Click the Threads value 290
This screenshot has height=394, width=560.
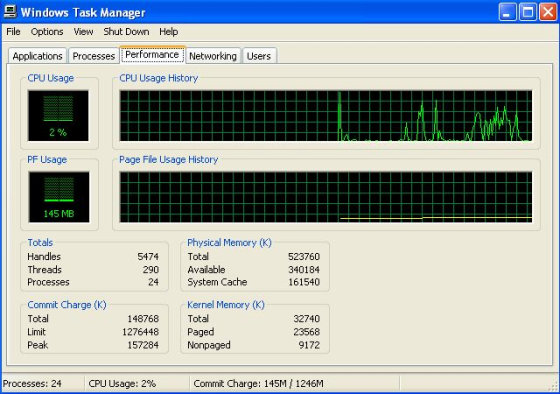151,269
